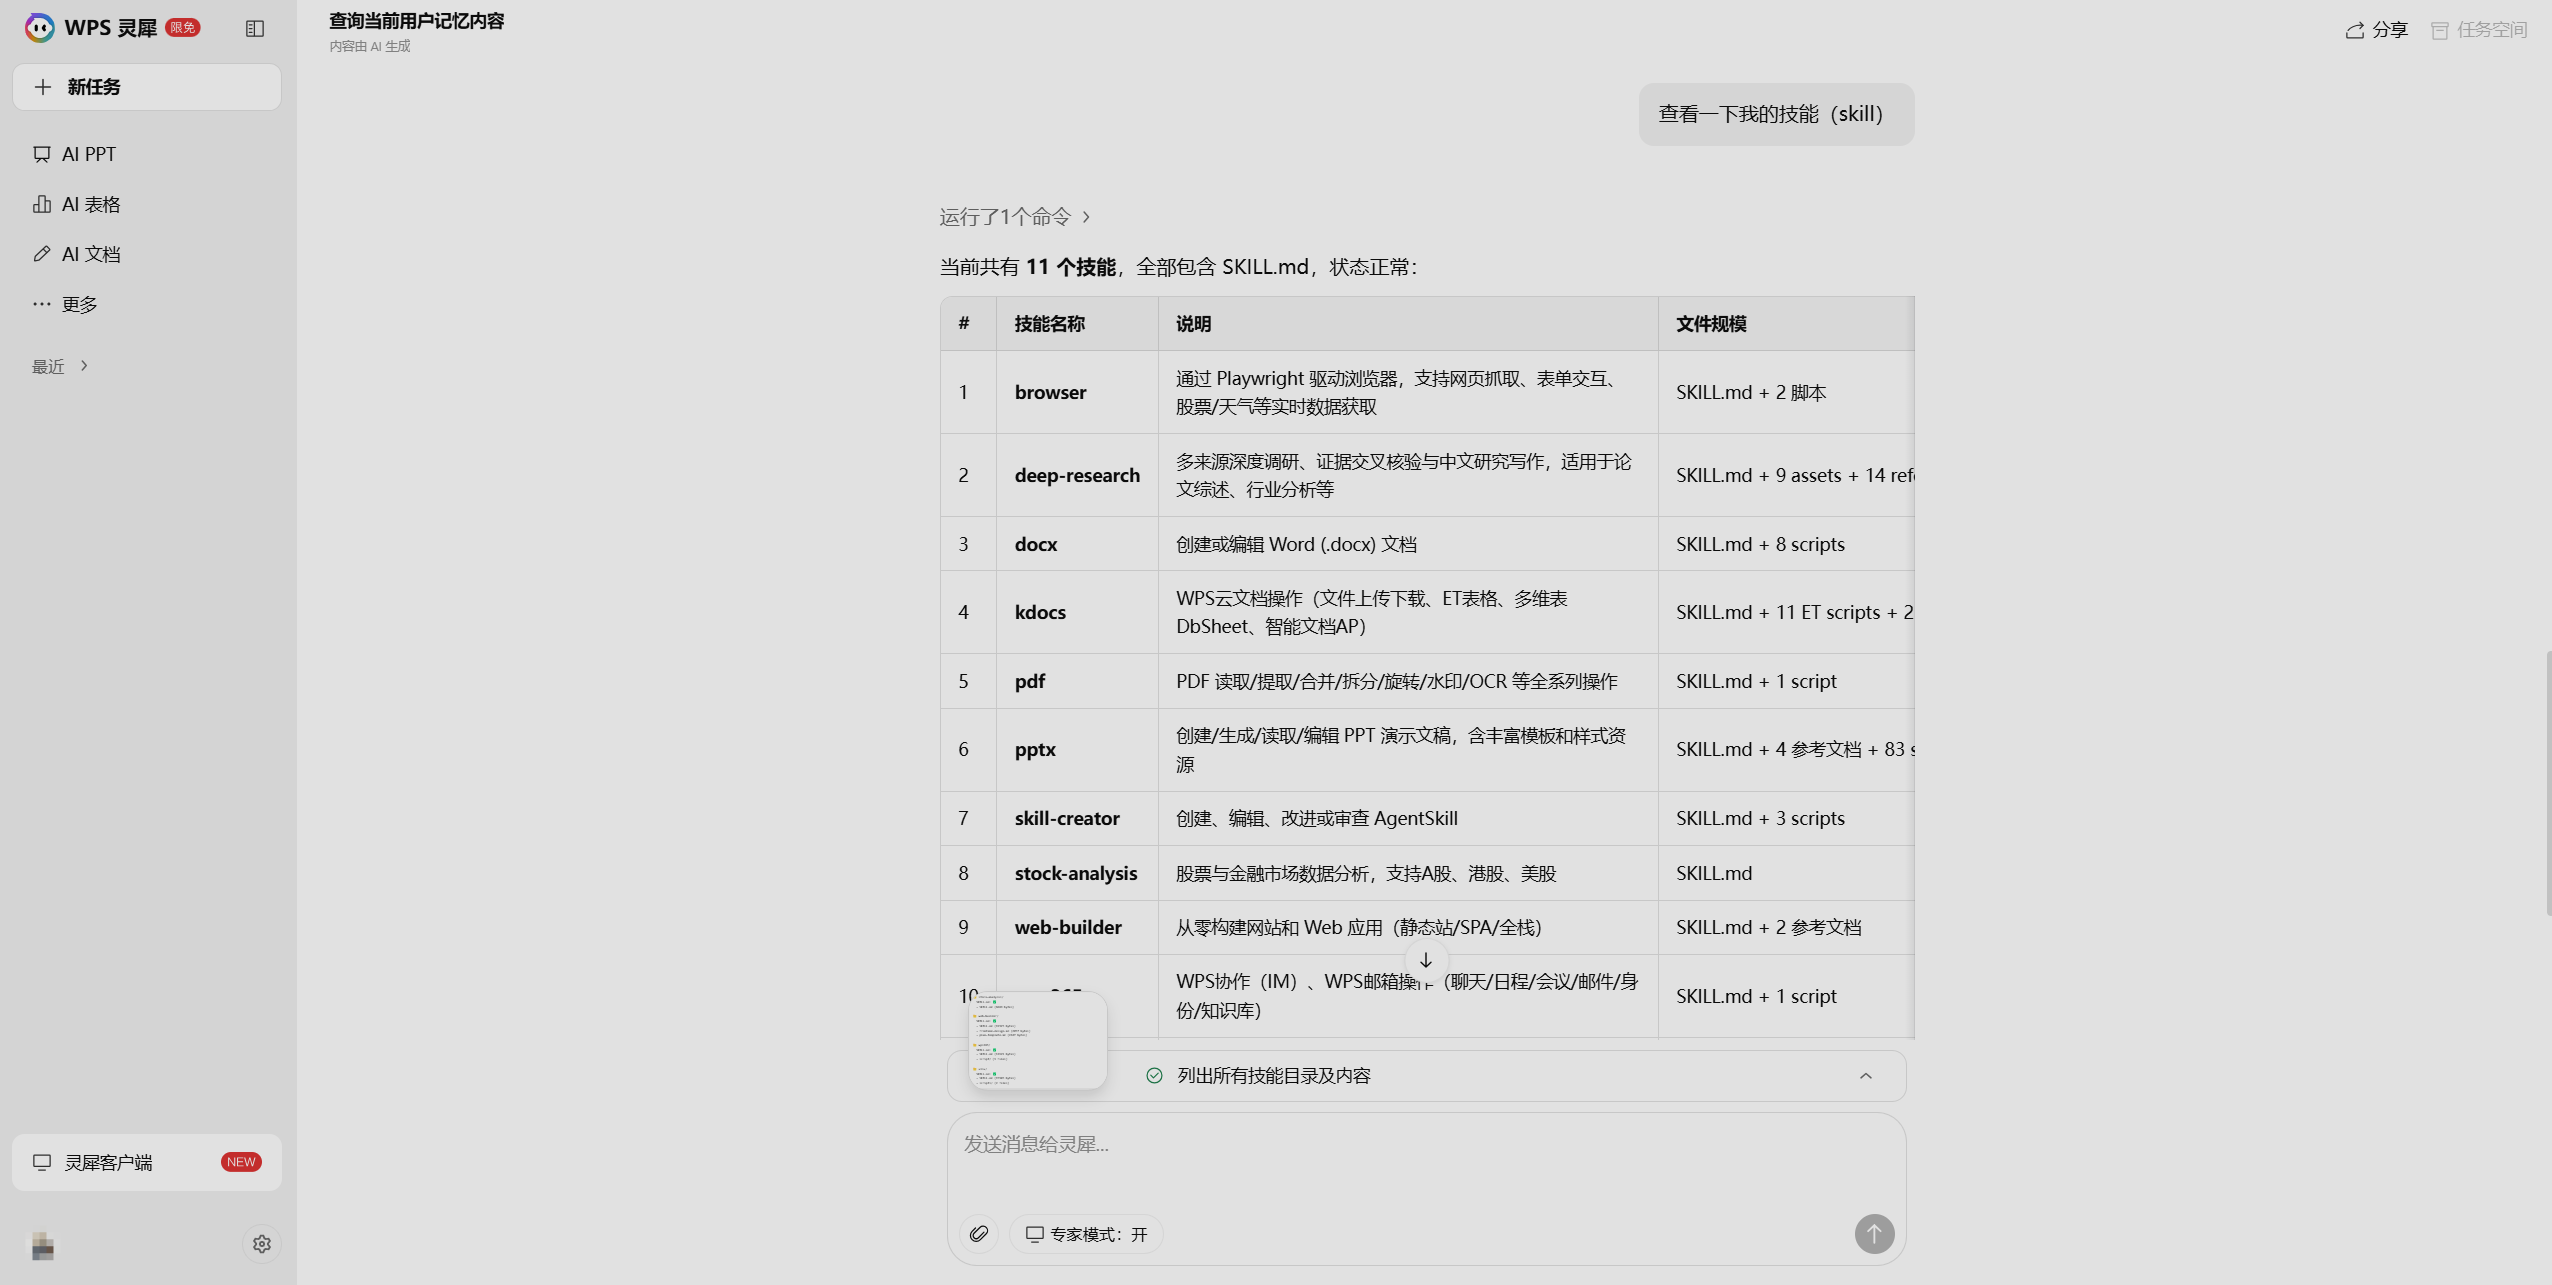Collapse the 列出所有技能目录及内容 task panel
The height and width of the screenshot is (1285, 2552).
pos(1866,1076)
